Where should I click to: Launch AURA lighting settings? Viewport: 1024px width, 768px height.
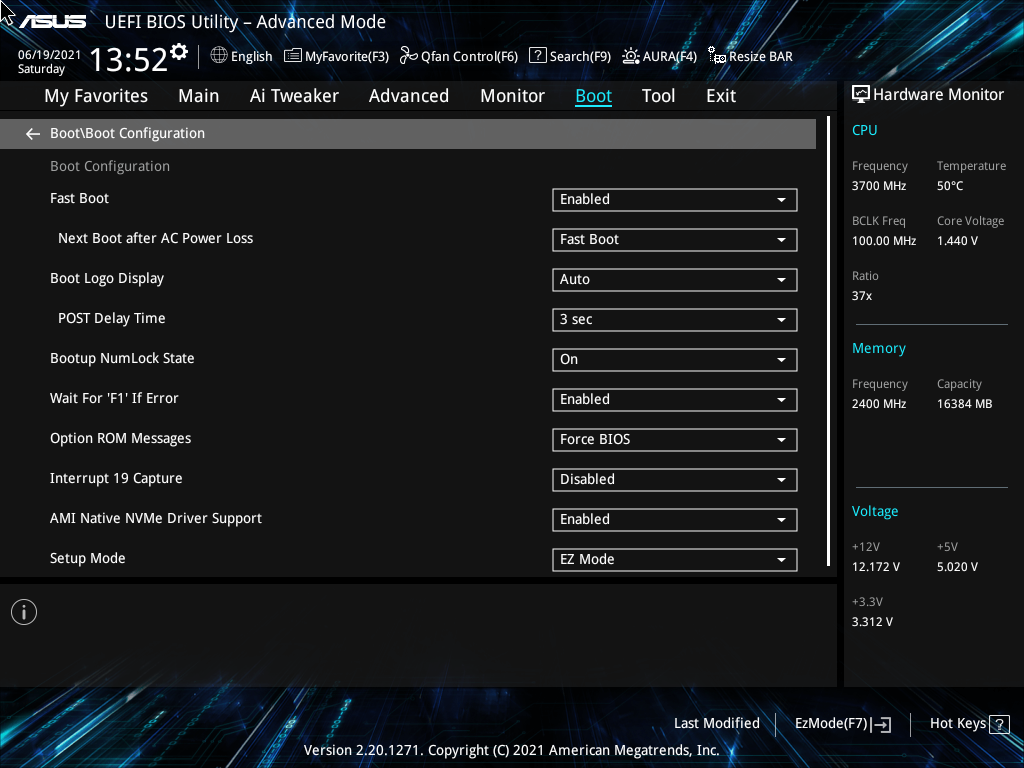(x=659, y=56)
